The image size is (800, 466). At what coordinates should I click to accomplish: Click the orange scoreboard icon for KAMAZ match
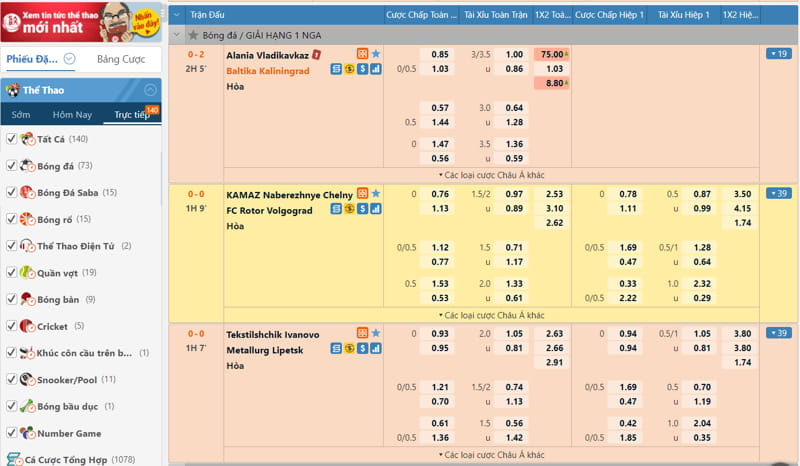(x=363, y=193)
